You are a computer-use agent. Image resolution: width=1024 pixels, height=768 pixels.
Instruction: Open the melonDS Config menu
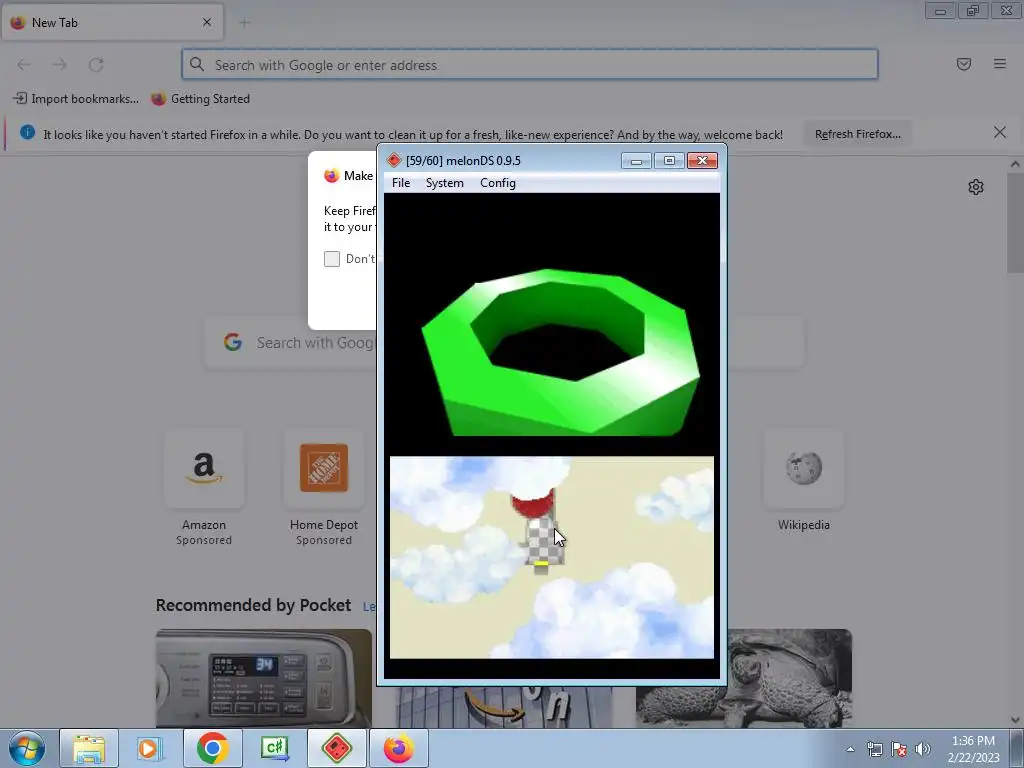498,184
